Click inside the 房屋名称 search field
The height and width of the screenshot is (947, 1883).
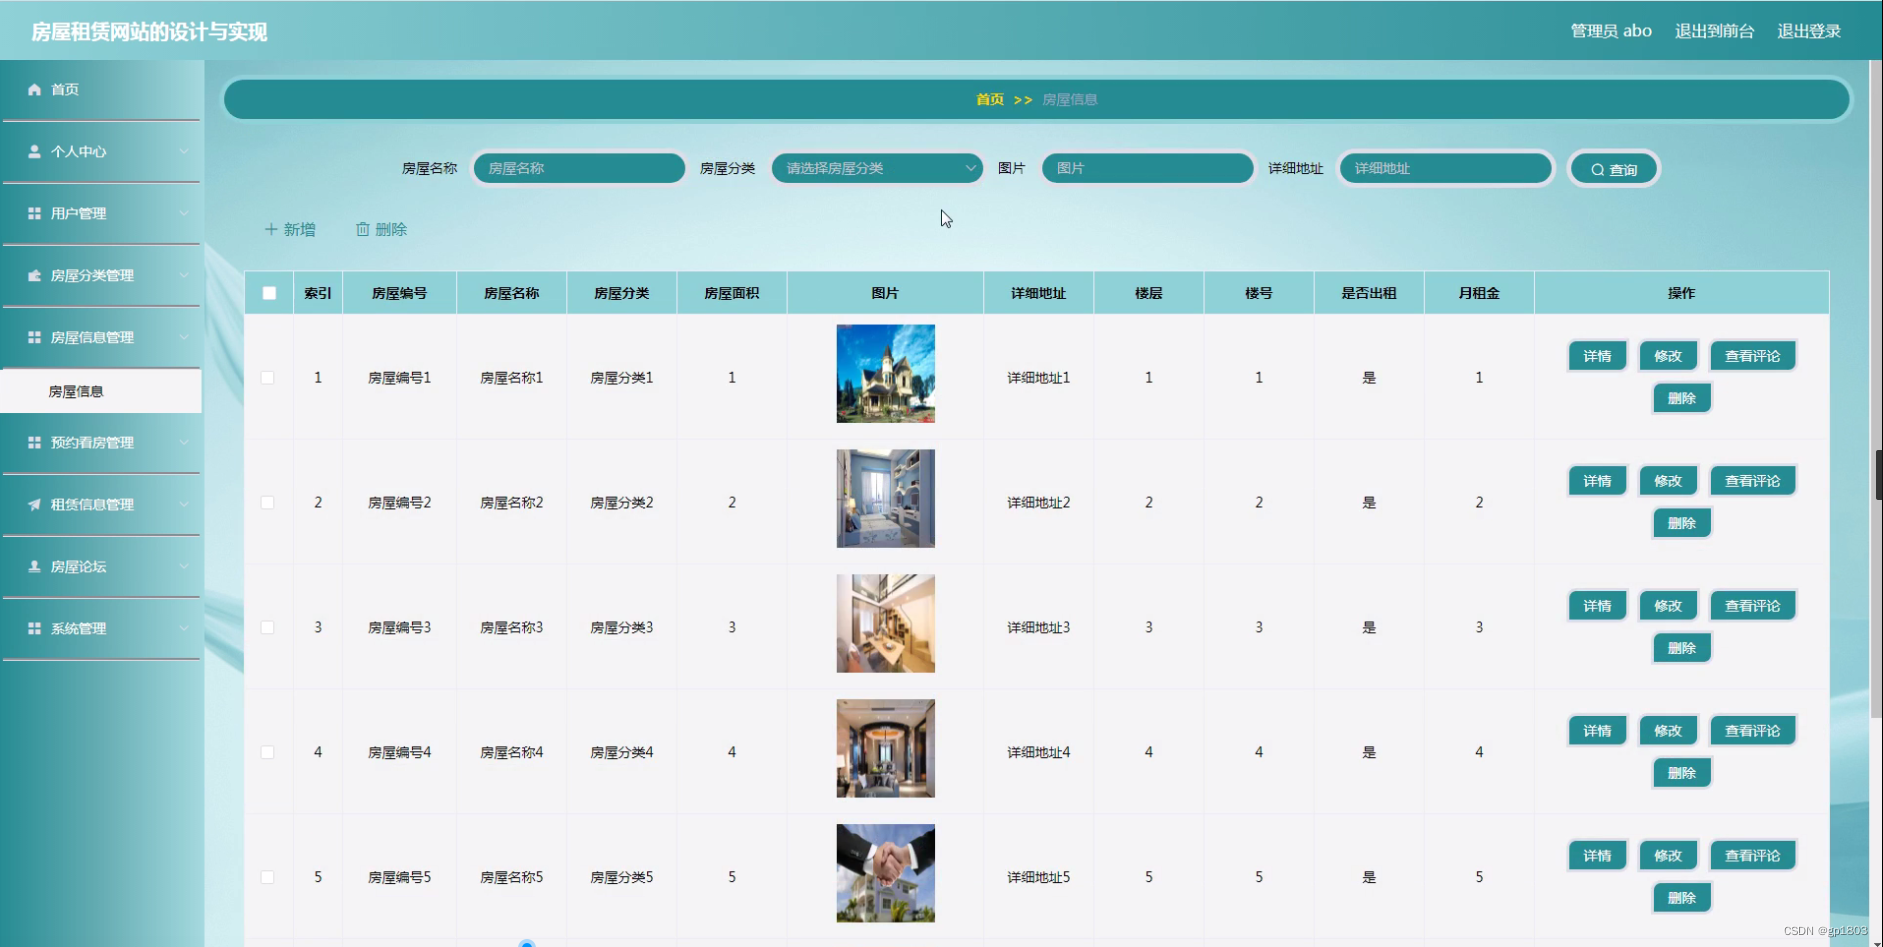pyautogui.click(x=578, y=168)
